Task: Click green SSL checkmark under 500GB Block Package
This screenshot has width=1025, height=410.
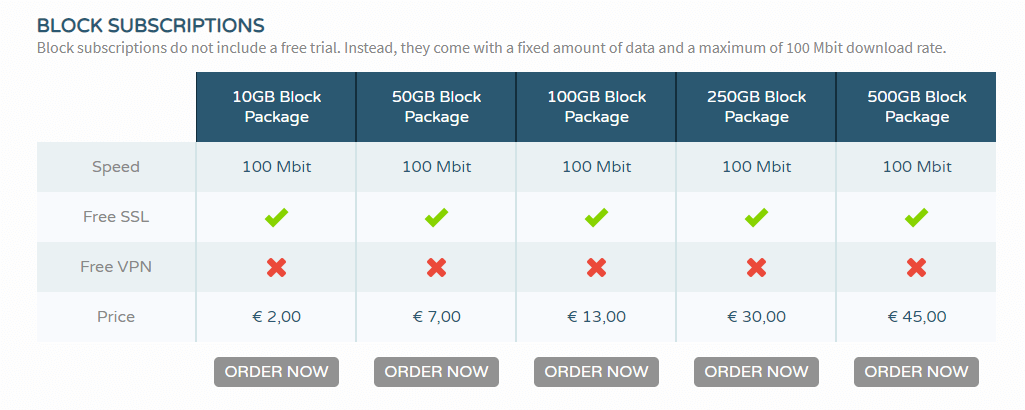Action: pyautogui.click(x=916, y=217)
